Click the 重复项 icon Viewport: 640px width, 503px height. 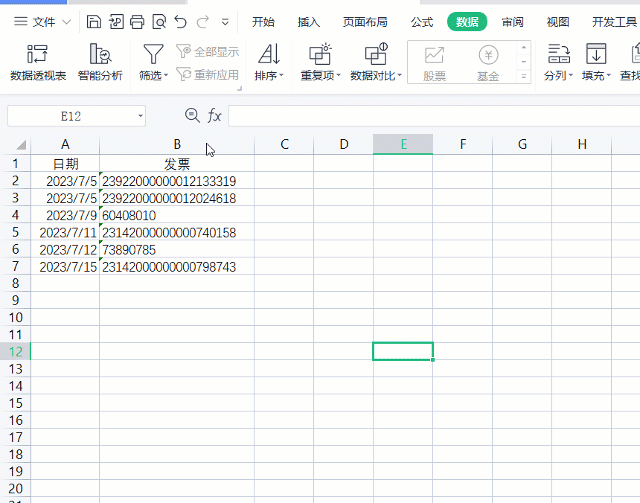coord(320,54)
